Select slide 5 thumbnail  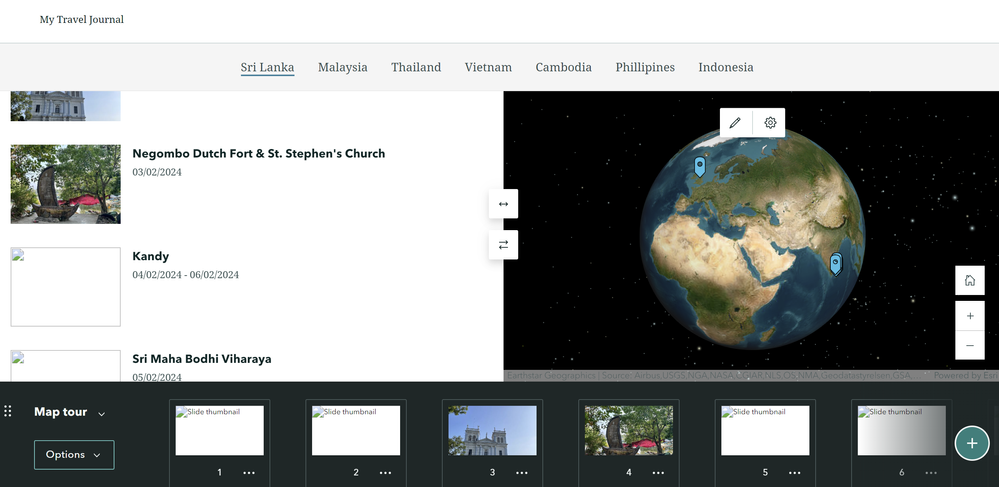point(765,430)
